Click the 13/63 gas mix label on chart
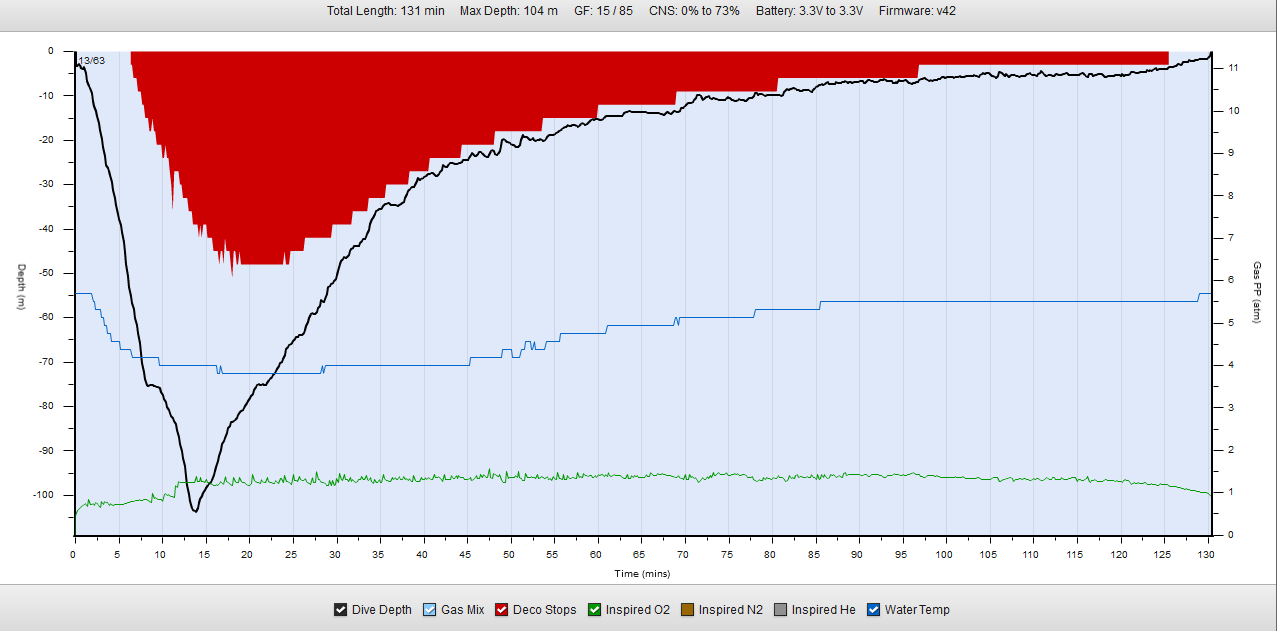This screenshot has width=1277, height=631. click(91, 61)
